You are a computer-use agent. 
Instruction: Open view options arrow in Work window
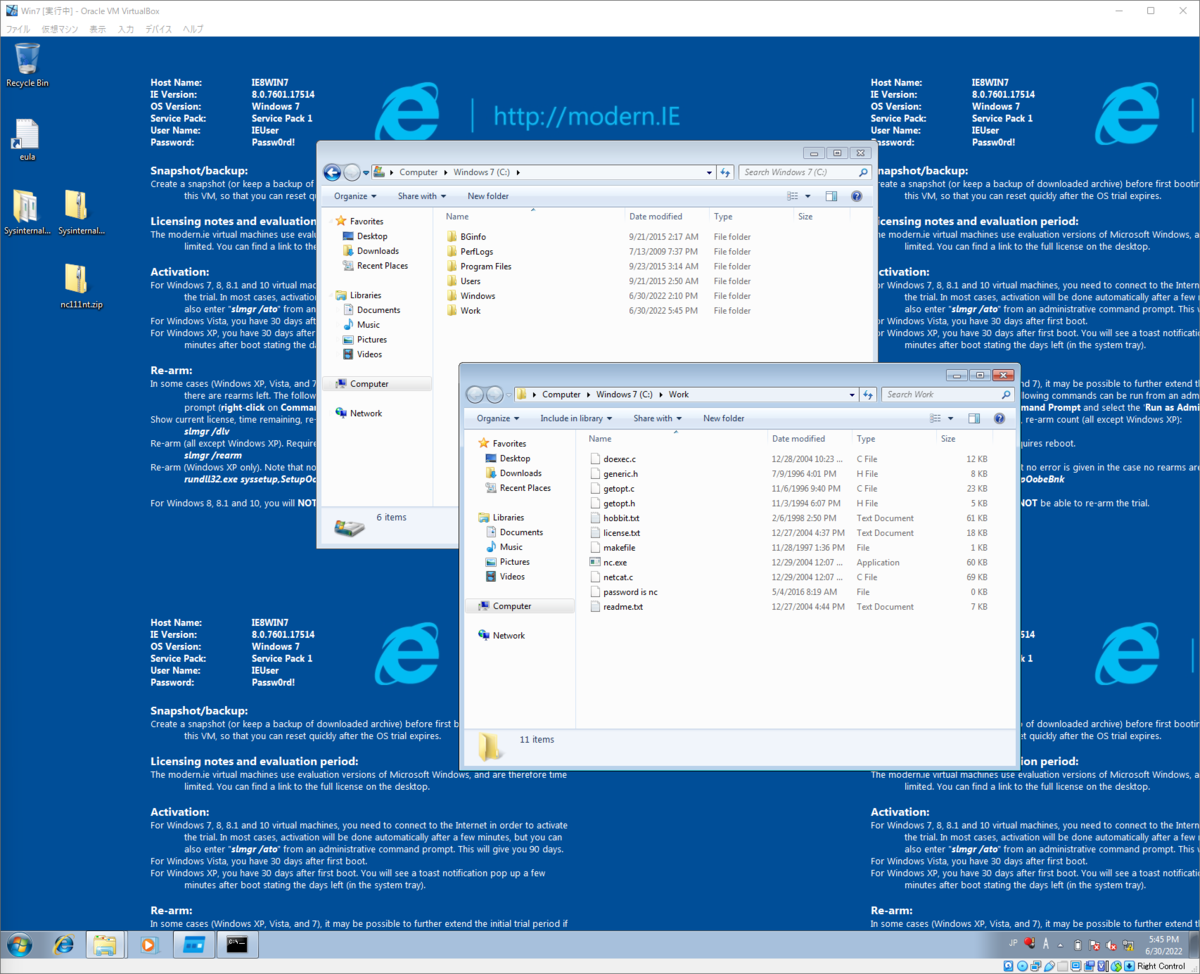pyautogui.click(x=951, y=419)
